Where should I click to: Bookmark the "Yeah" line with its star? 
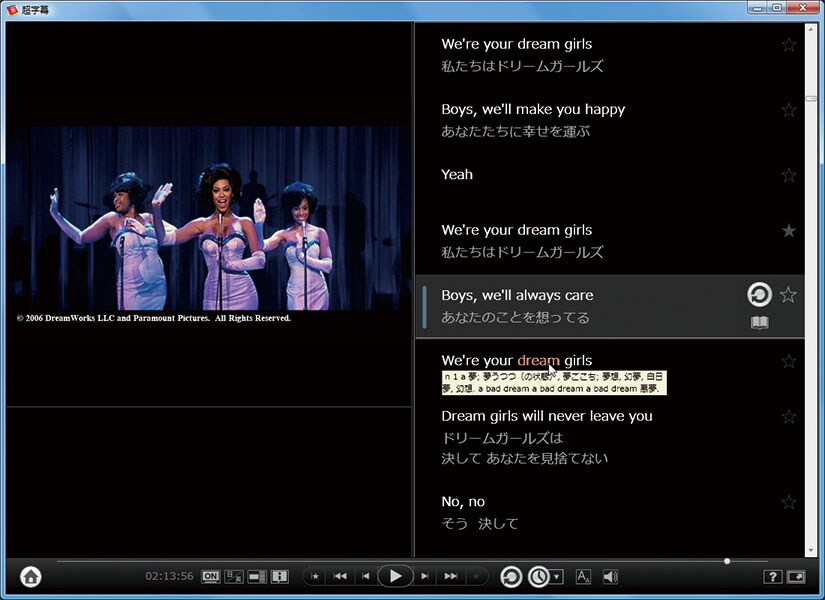789,175
